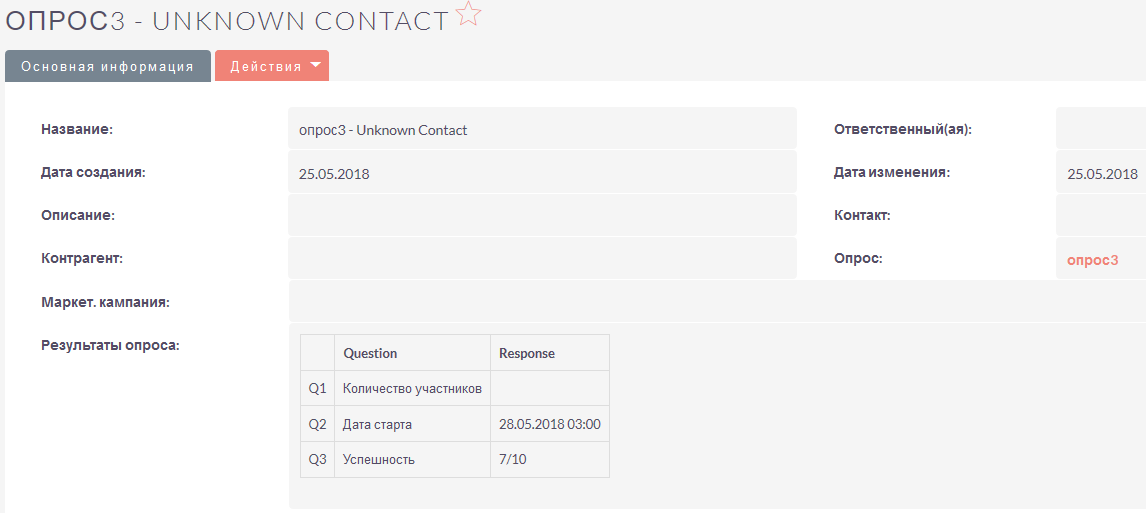Click the empty Контрагент field
The height and width of the screenshot is (513, 1146).
541,259
